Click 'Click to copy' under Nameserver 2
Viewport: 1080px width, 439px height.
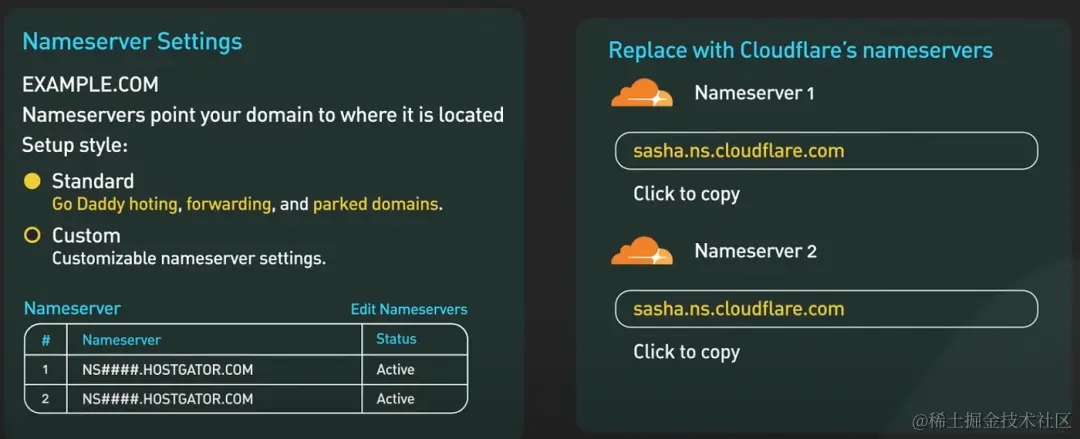pos(686,352)
